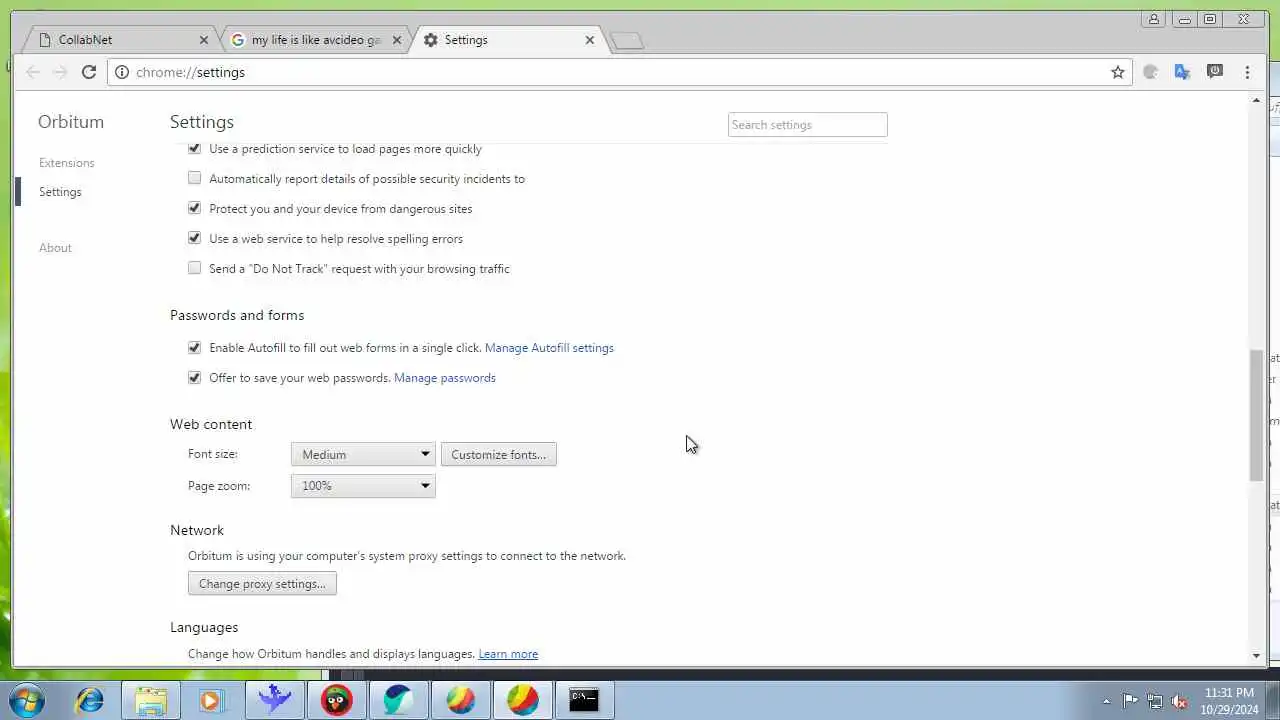Reload the settings page
Image resolution: width=1280 pixels, height=720 pixels.
click(89, 72)
